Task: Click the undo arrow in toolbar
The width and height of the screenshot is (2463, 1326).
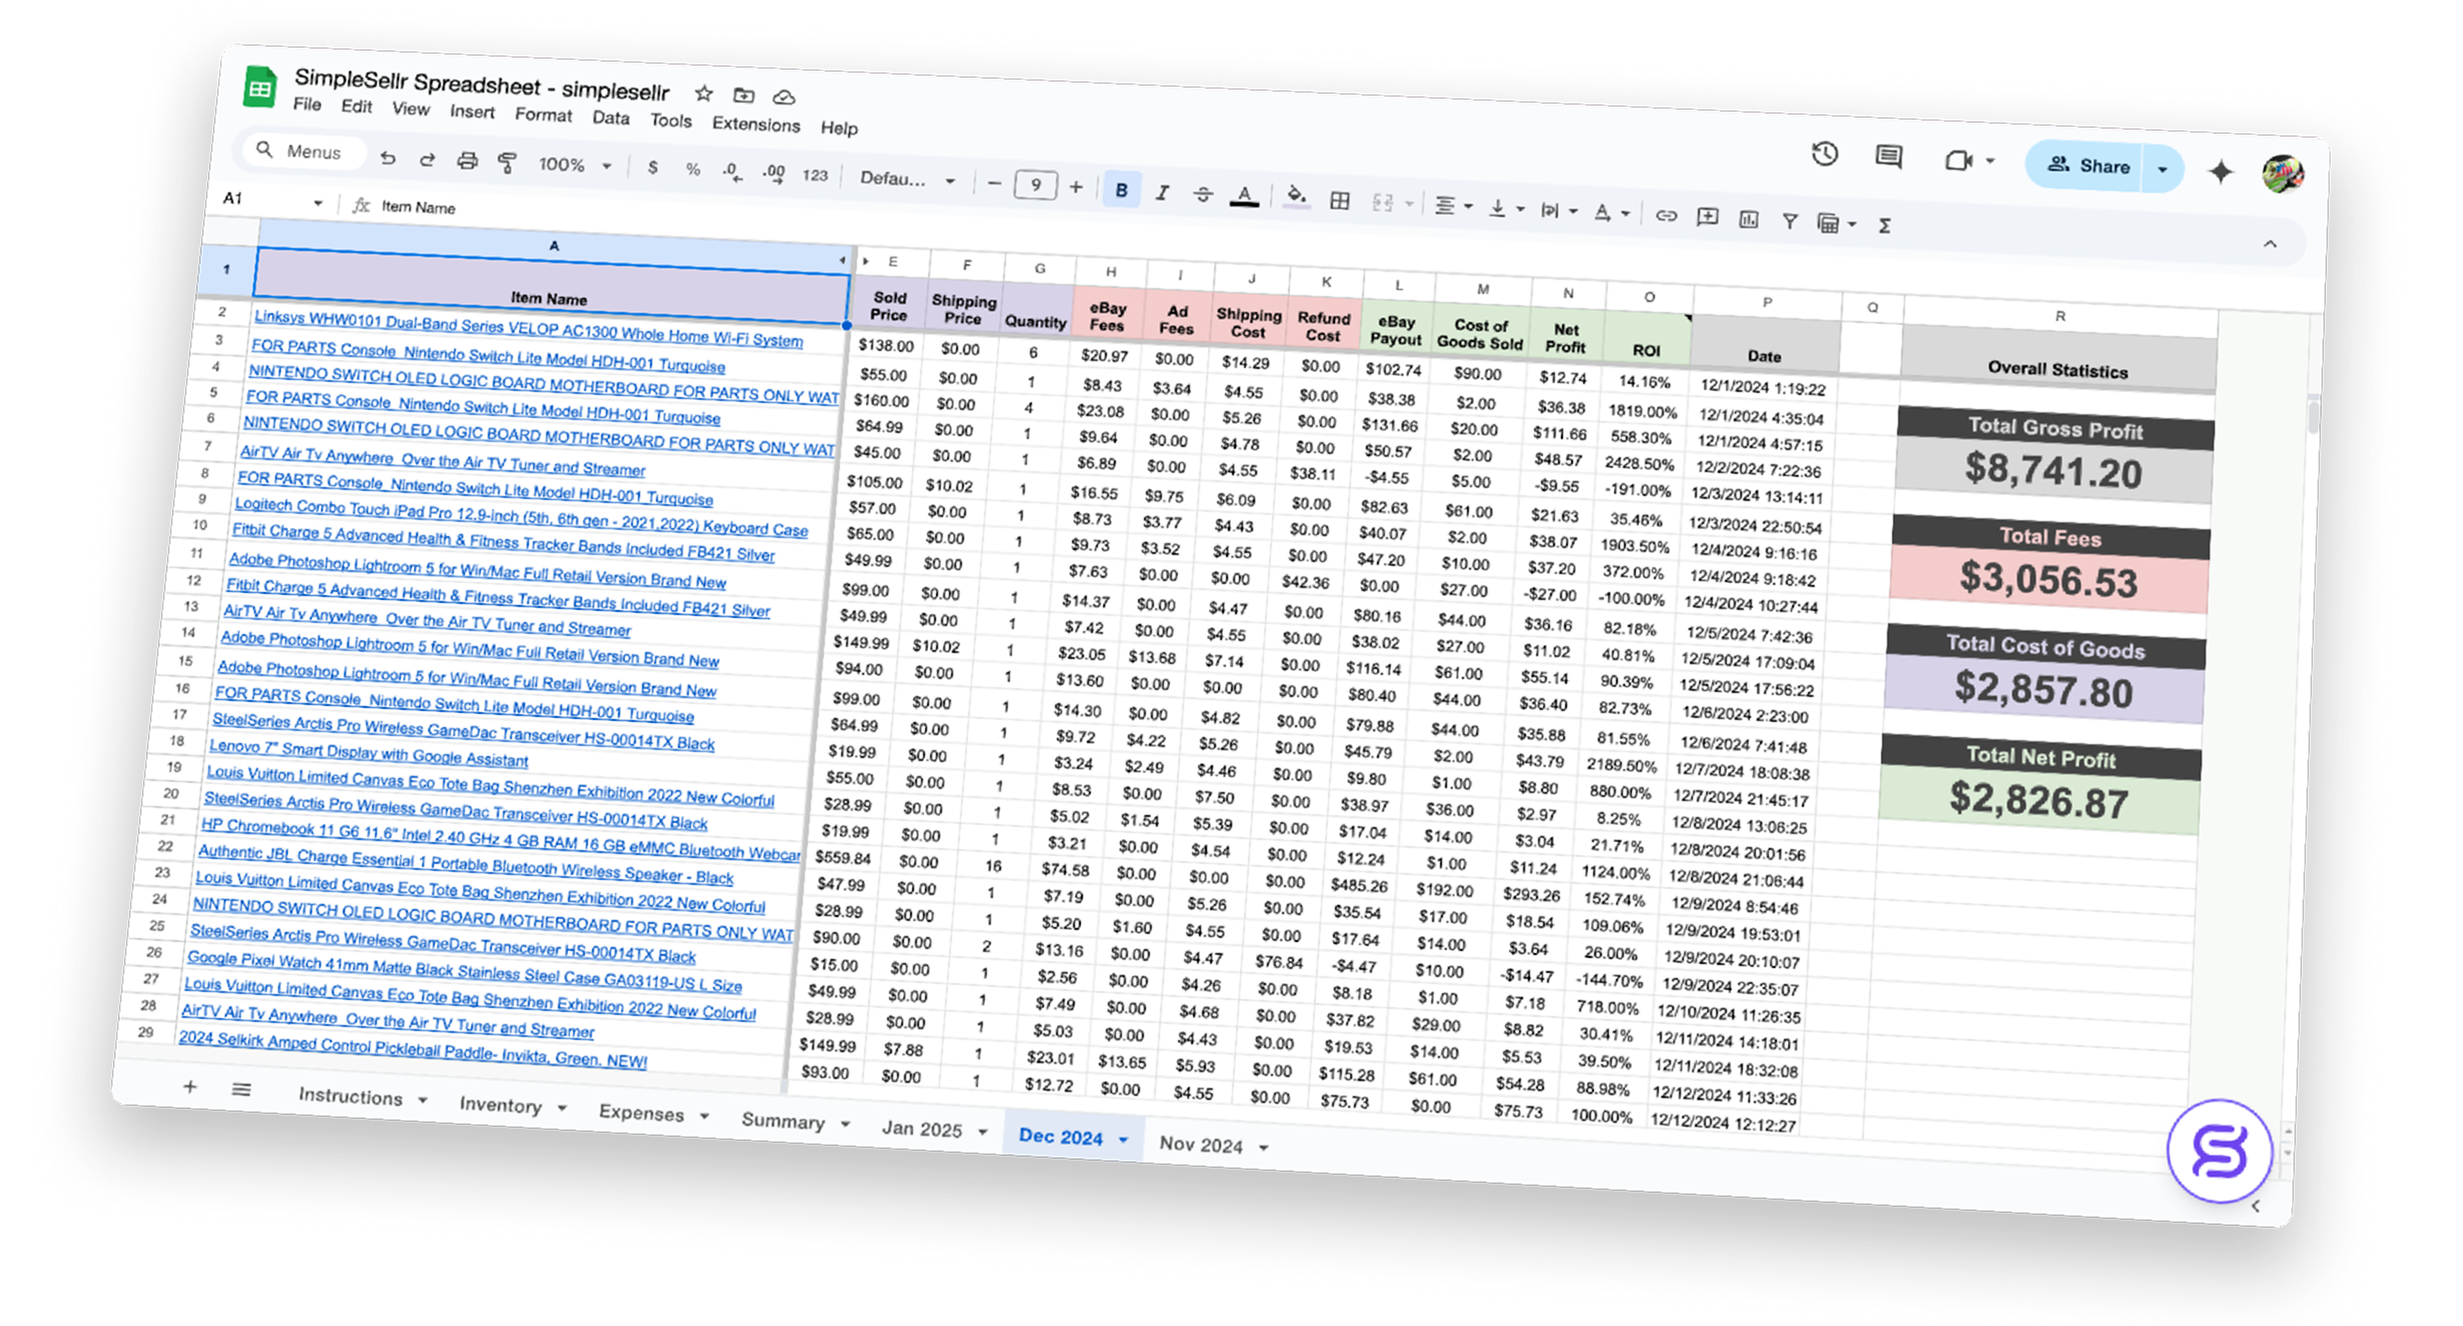Action: pos(388,157)
